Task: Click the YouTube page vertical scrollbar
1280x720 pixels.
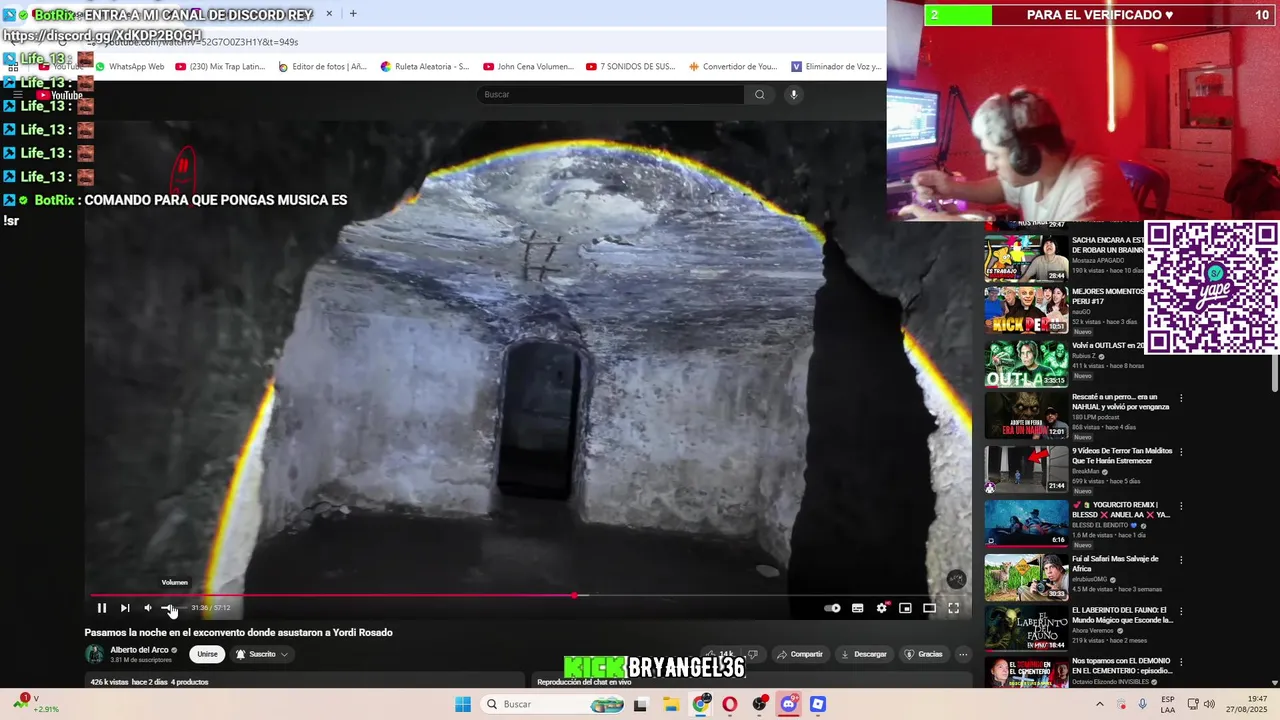Action: [x=1274, y=372]
